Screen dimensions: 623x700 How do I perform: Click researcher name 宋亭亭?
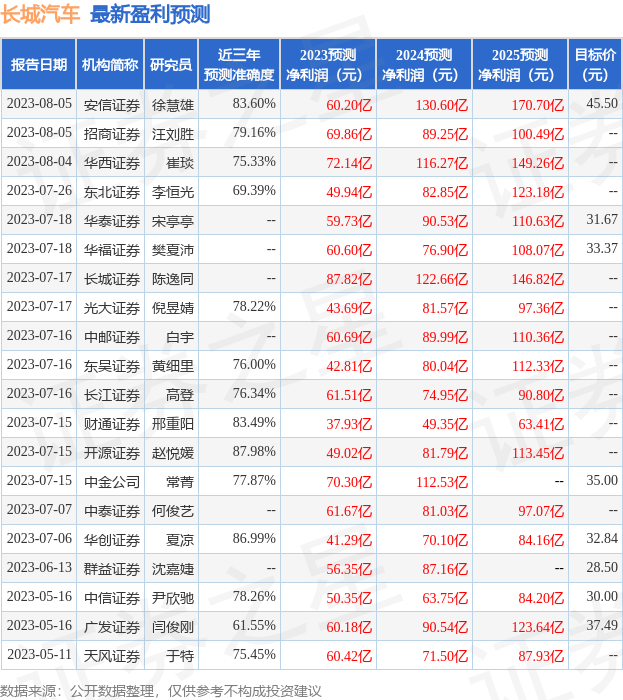[x=173, y=221]
